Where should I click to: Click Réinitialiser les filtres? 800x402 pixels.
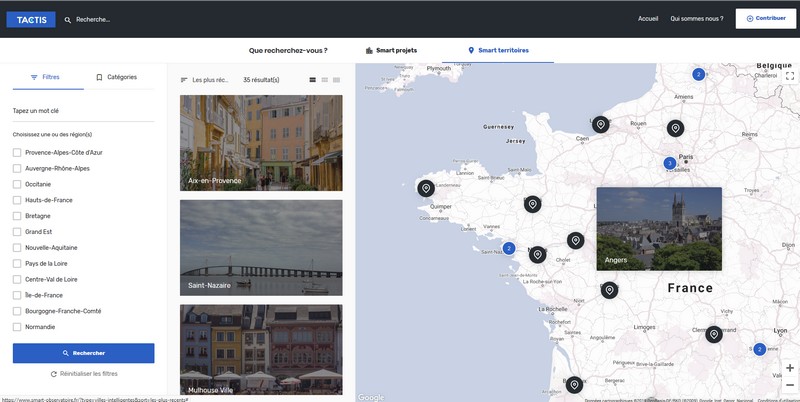click(84, 374)
